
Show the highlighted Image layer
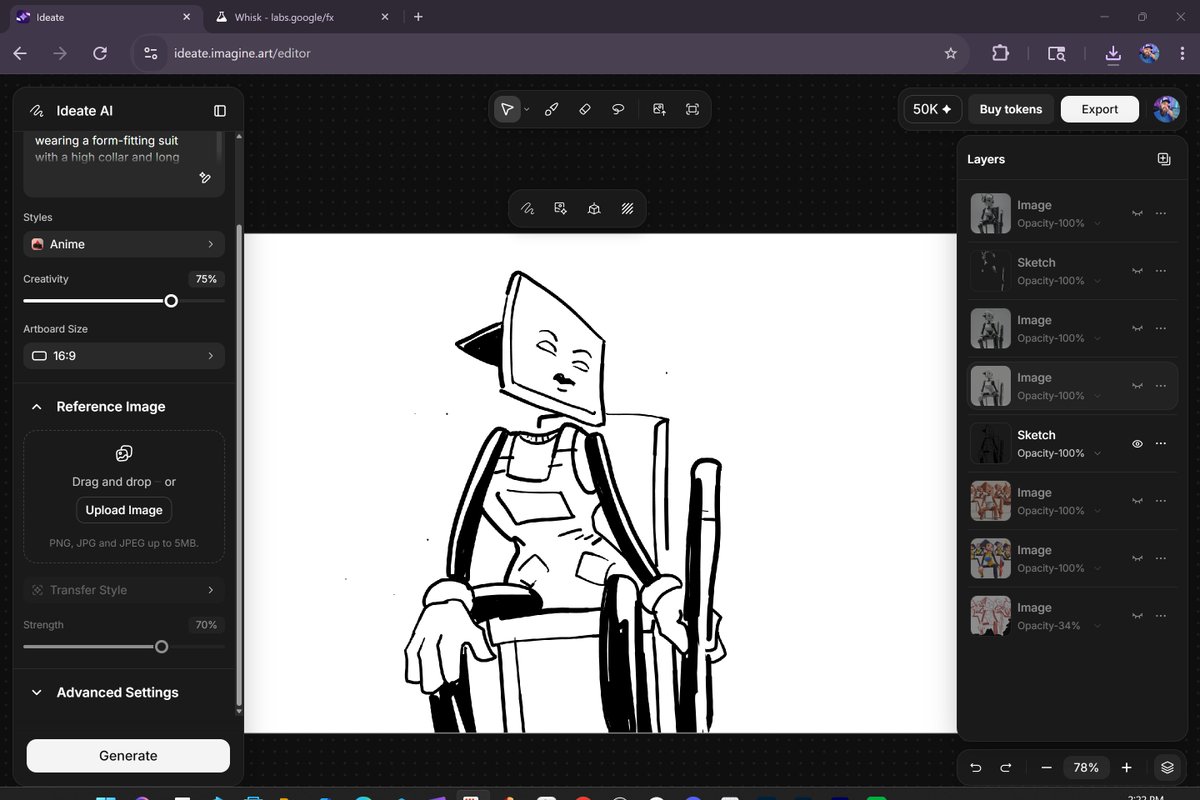pos(1137,386)
